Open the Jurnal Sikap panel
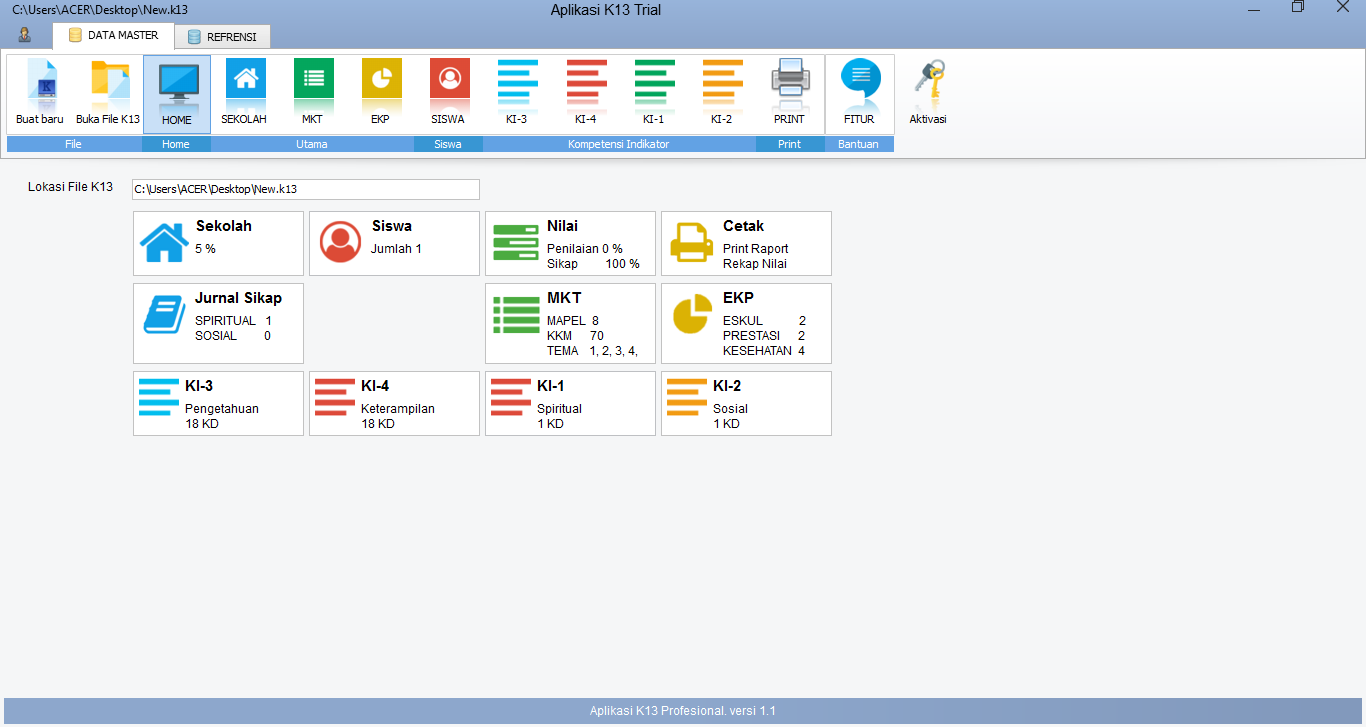The width and height of the screenshot is (1366, 727). [x=218, y=323]
